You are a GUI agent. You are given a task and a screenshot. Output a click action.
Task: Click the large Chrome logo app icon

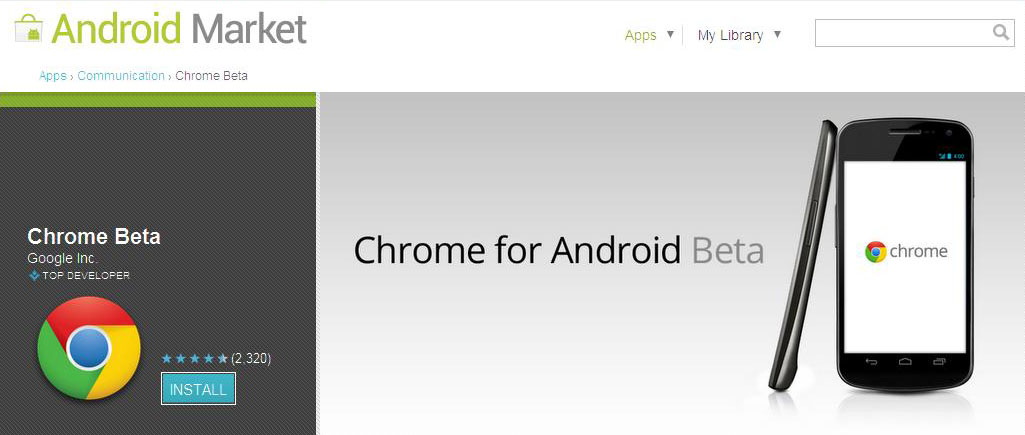89,348
